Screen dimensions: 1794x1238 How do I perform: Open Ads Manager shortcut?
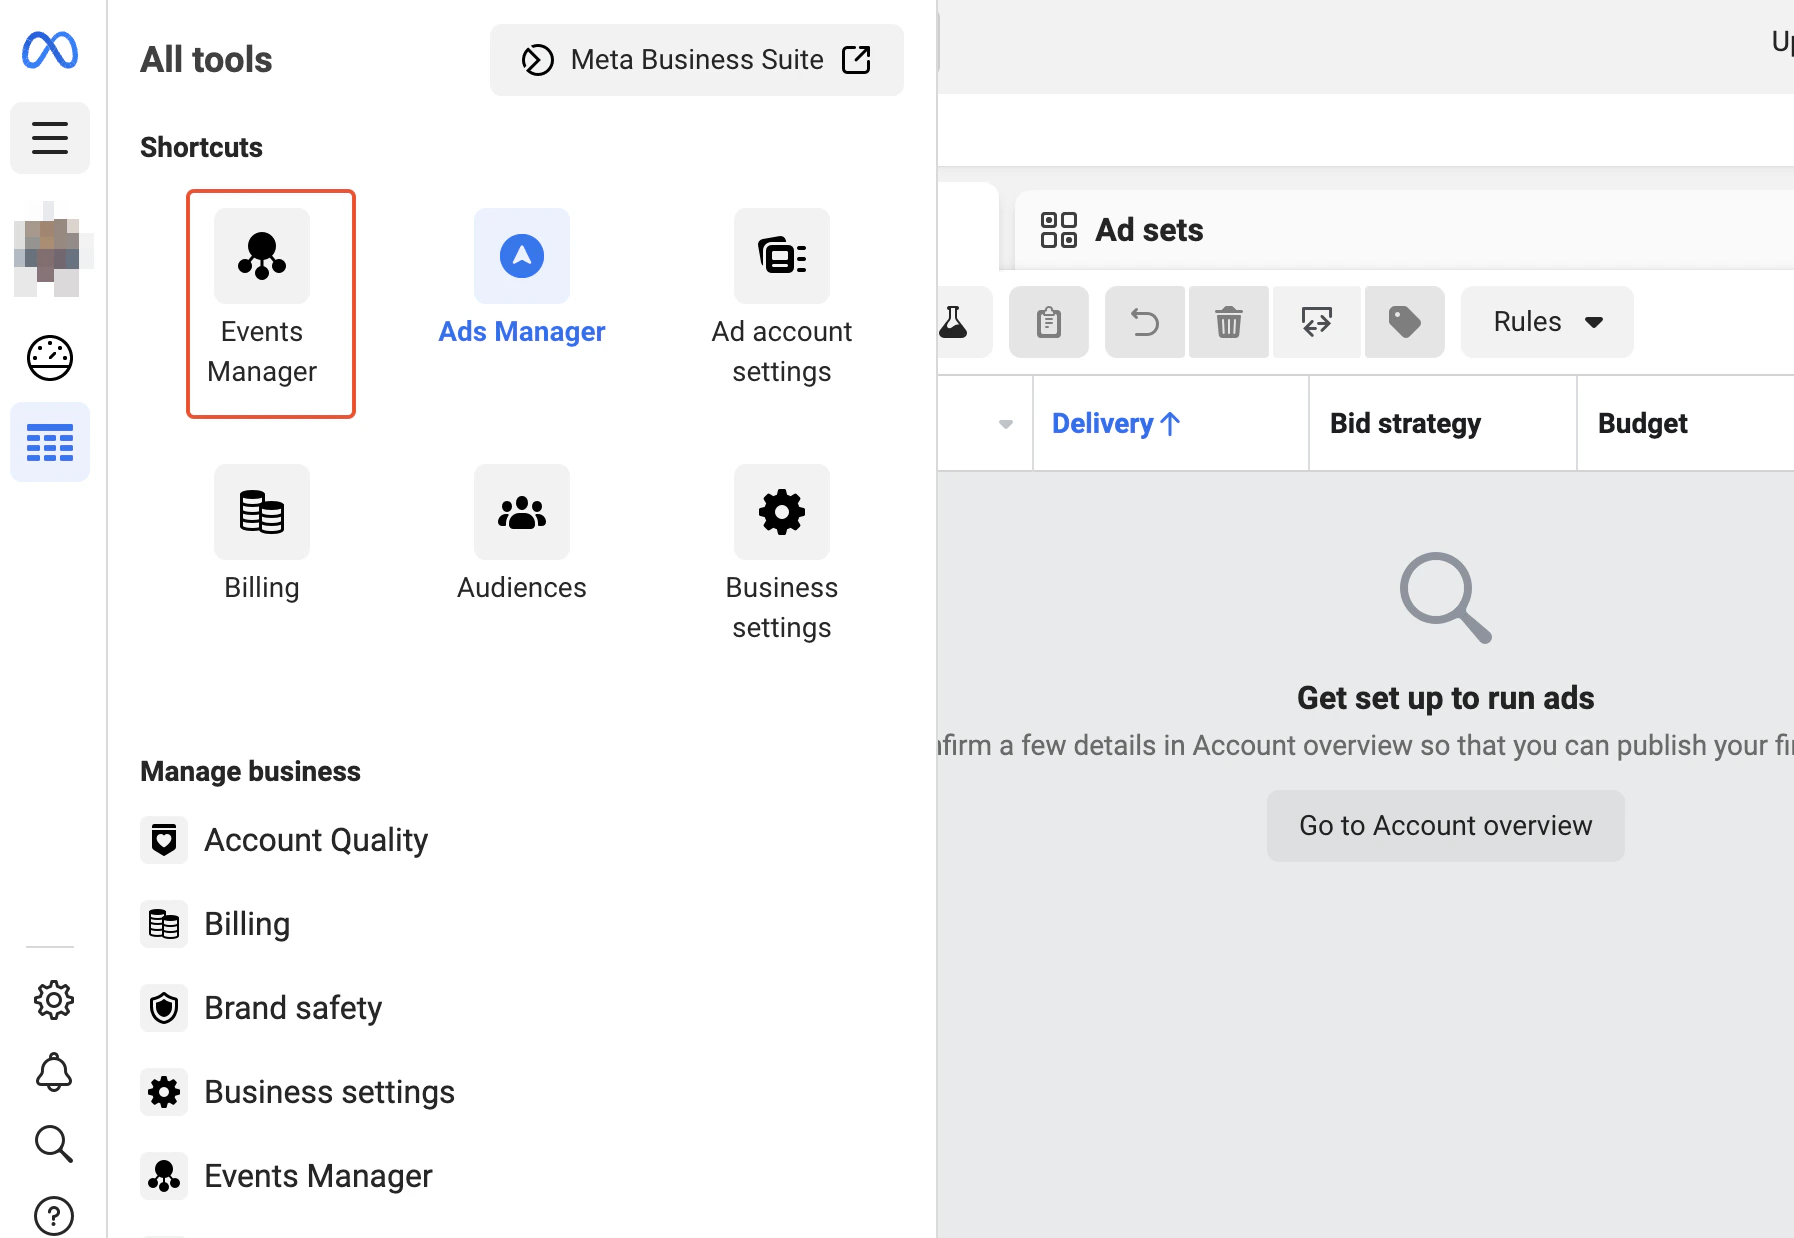(x=522, y=278)
